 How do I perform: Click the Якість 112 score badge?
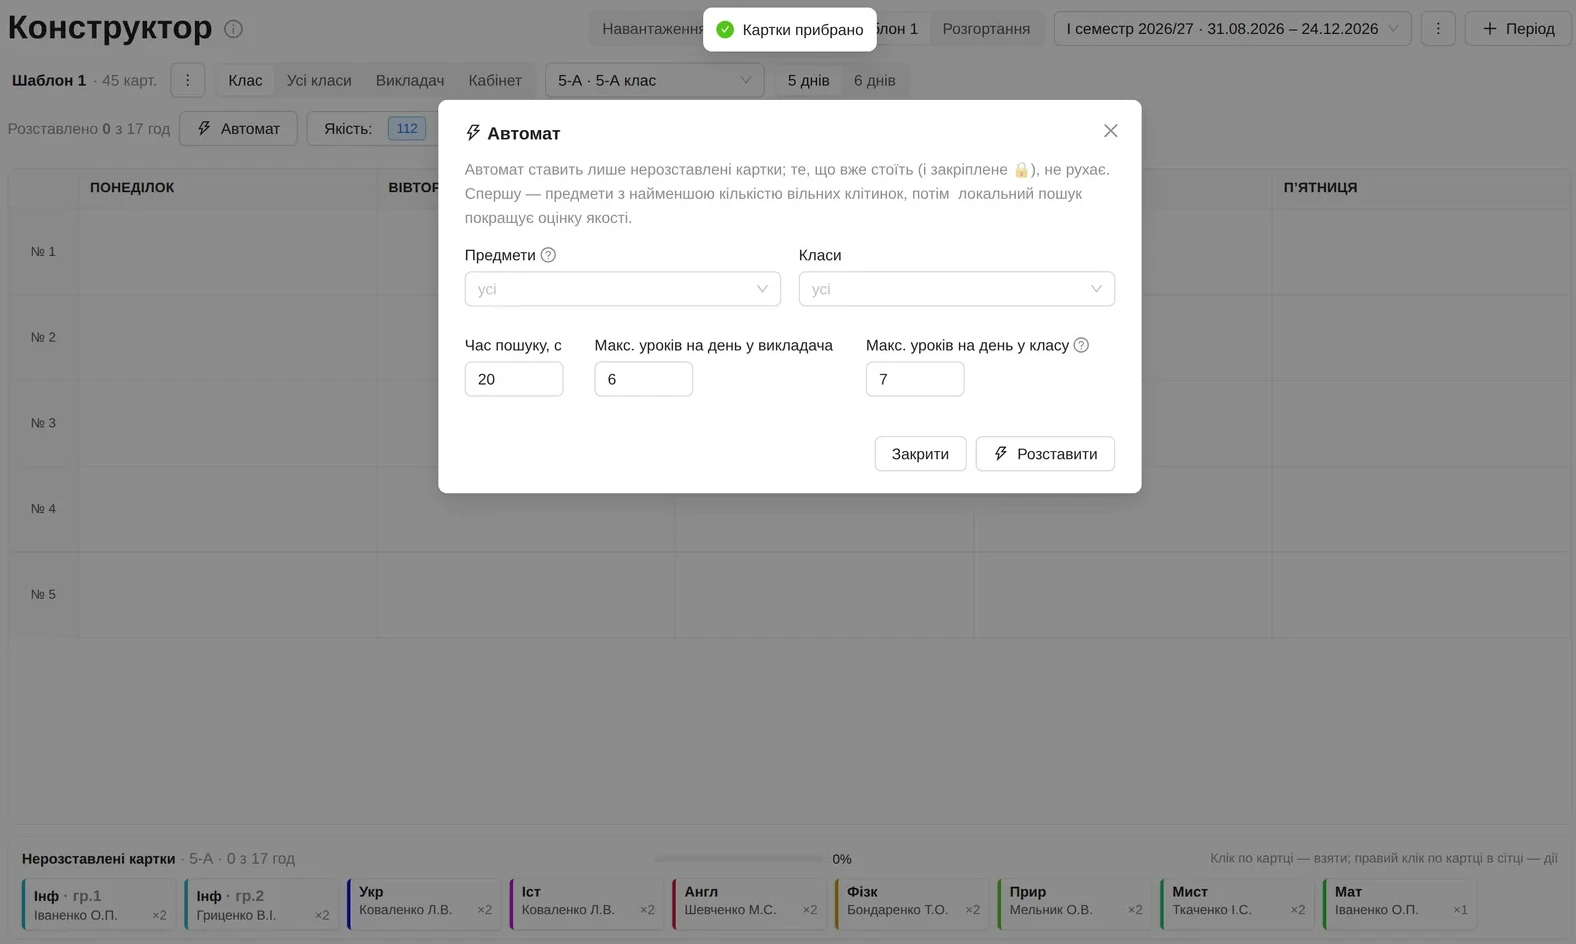[x=407, y=128]
